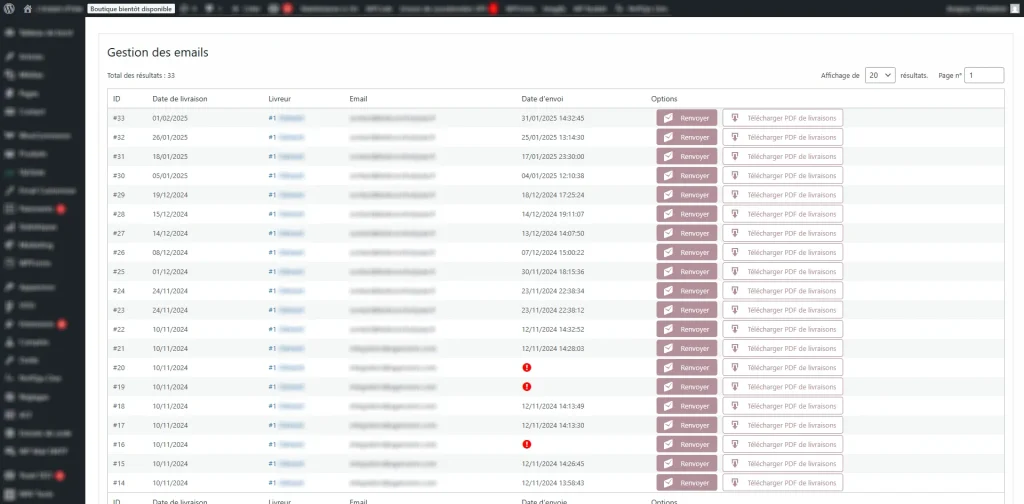Click the download icon in row #30 PDF button
Screen dimensions: 1024x504
pyautogui.click(x=735, y=176)
